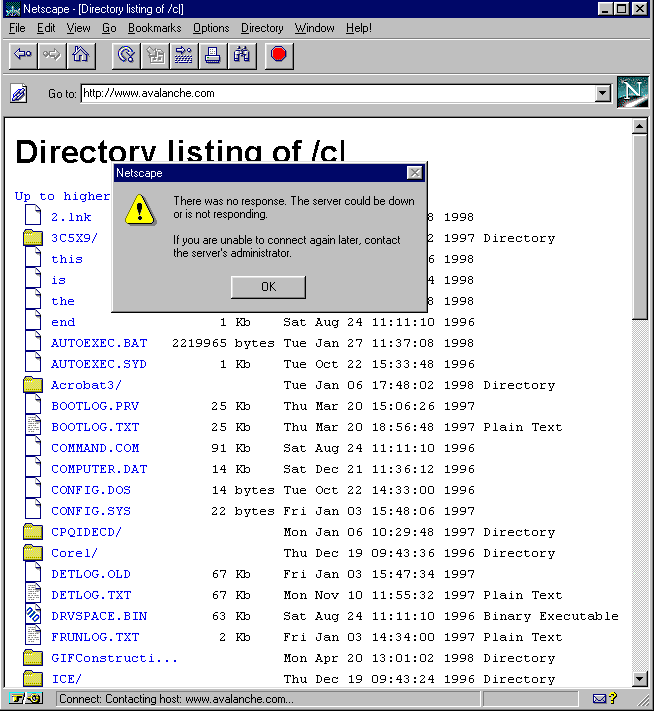Click the red Stop toolbar button
This screenshot has height=711, width=654.
click(279, 56)
